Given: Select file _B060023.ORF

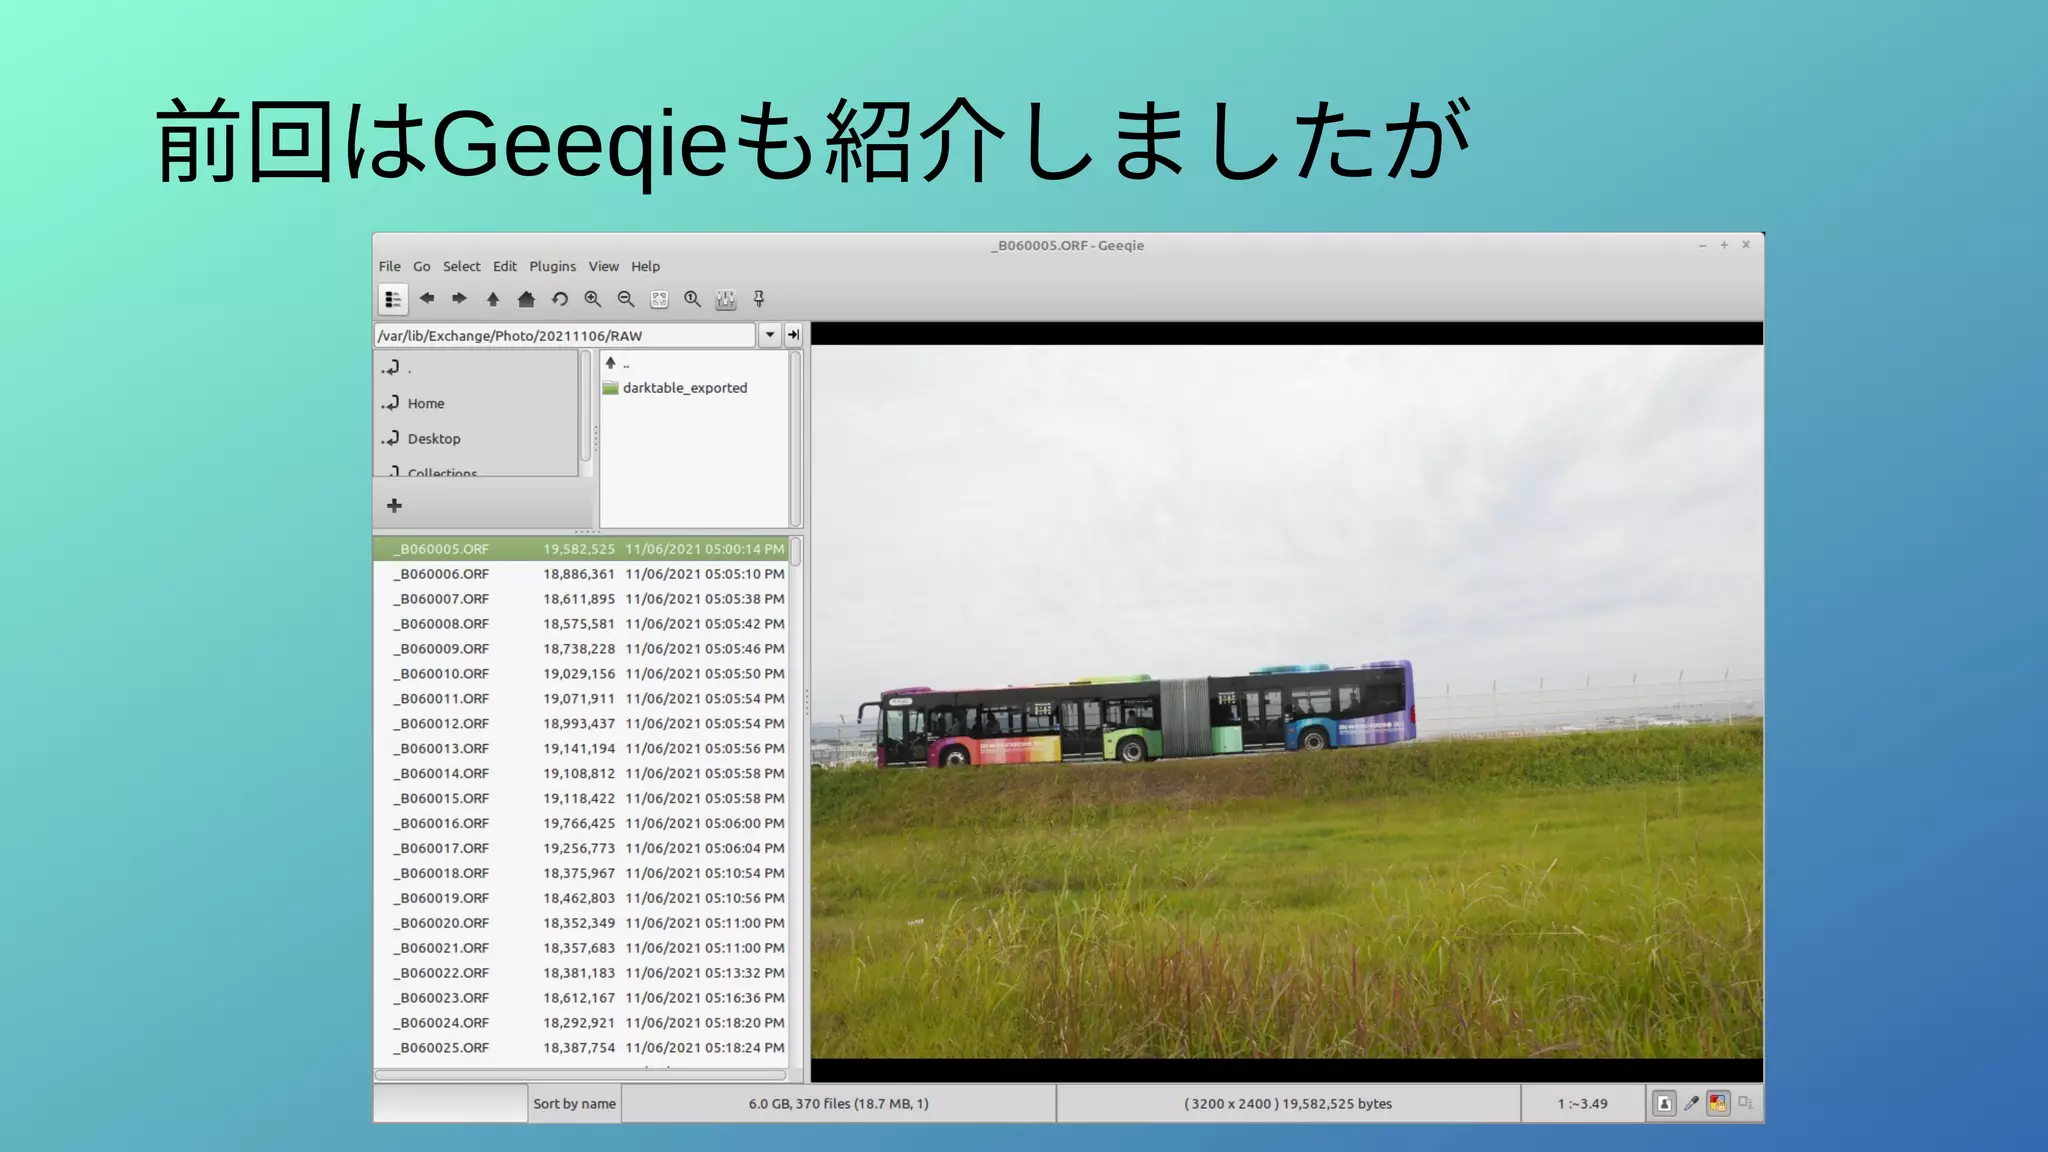Looking at the screenshot, I should pyautogui.click(x=581, y=998).
